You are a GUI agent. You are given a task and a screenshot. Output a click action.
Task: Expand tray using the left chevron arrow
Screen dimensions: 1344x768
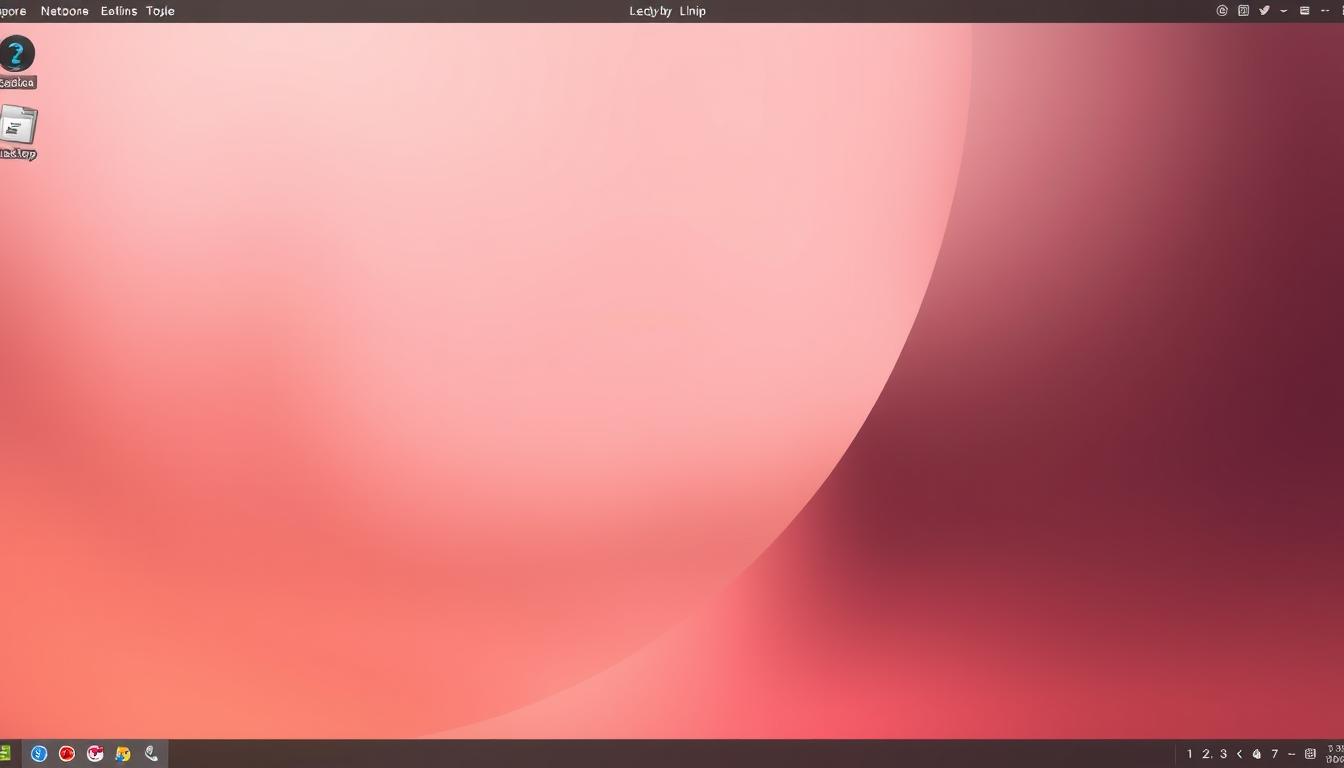pos(1240,754)
